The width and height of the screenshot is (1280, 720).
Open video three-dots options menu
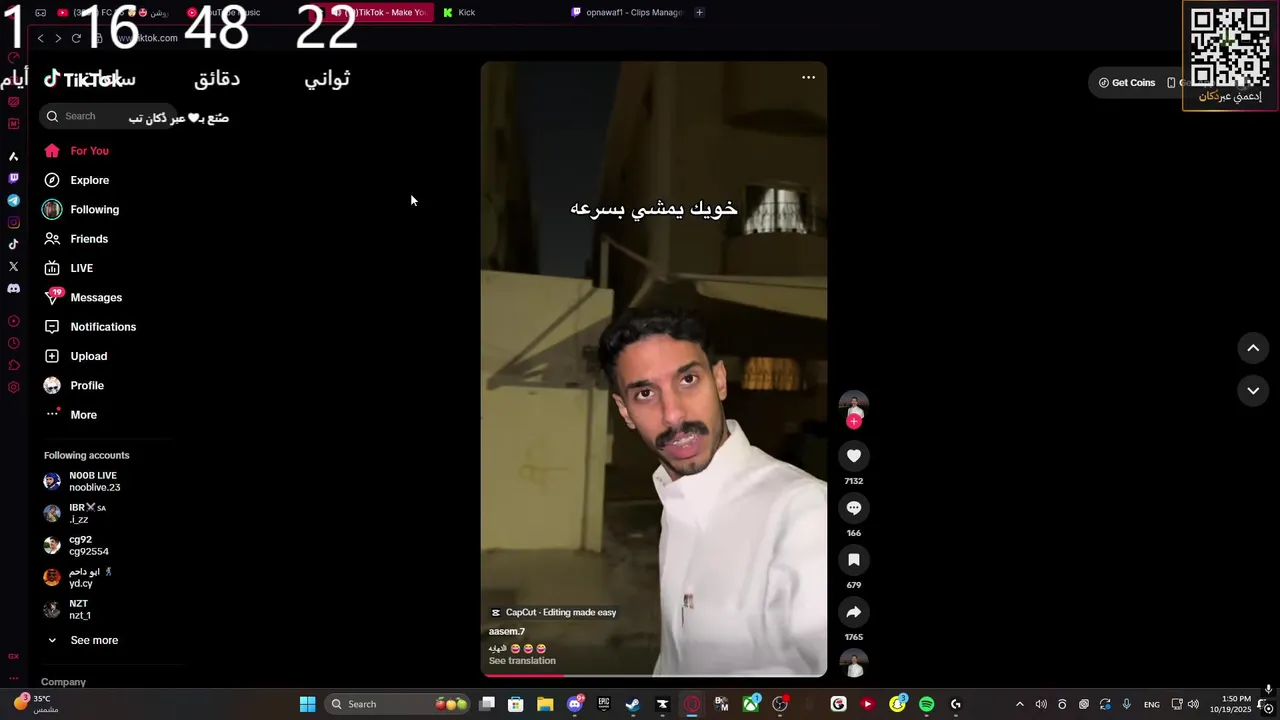coord(808,77)
